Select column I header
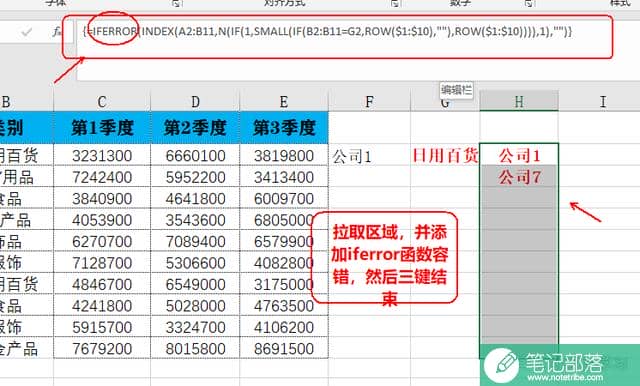This screenshot has height=386, width=640. click(602, 101)
